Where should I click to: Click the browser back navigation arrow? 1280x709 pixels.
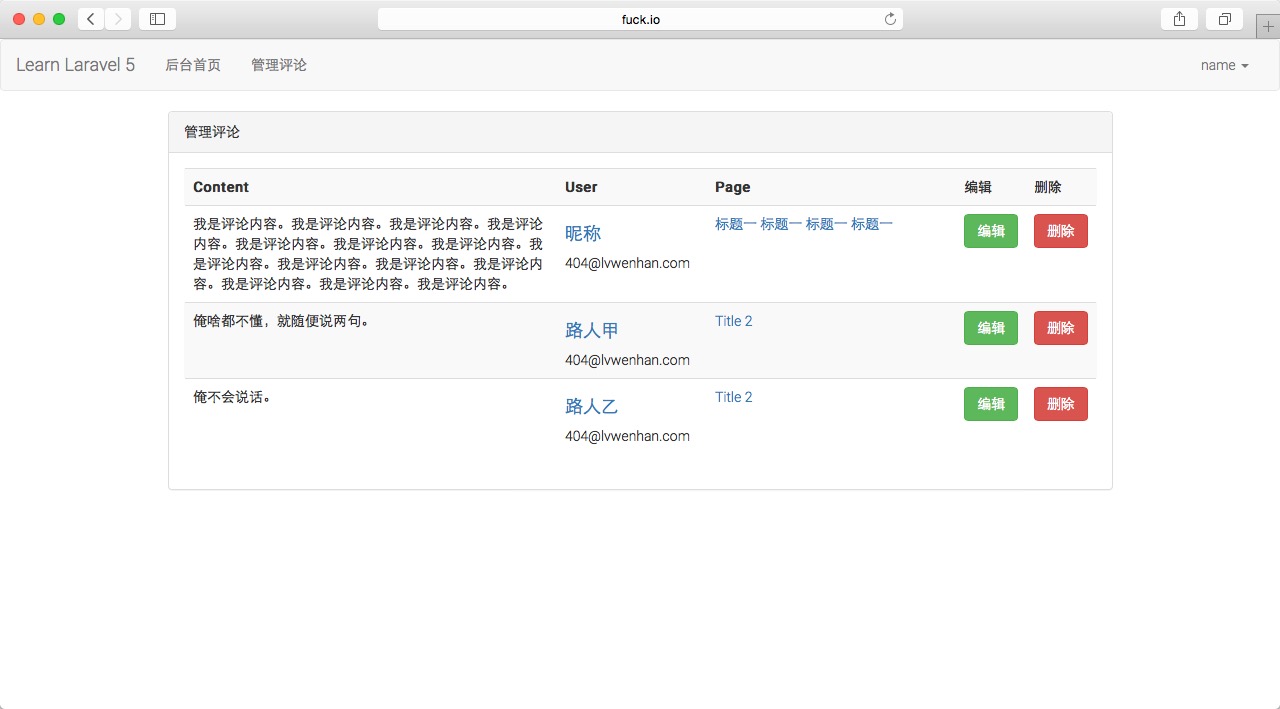(x=89, y=18)
